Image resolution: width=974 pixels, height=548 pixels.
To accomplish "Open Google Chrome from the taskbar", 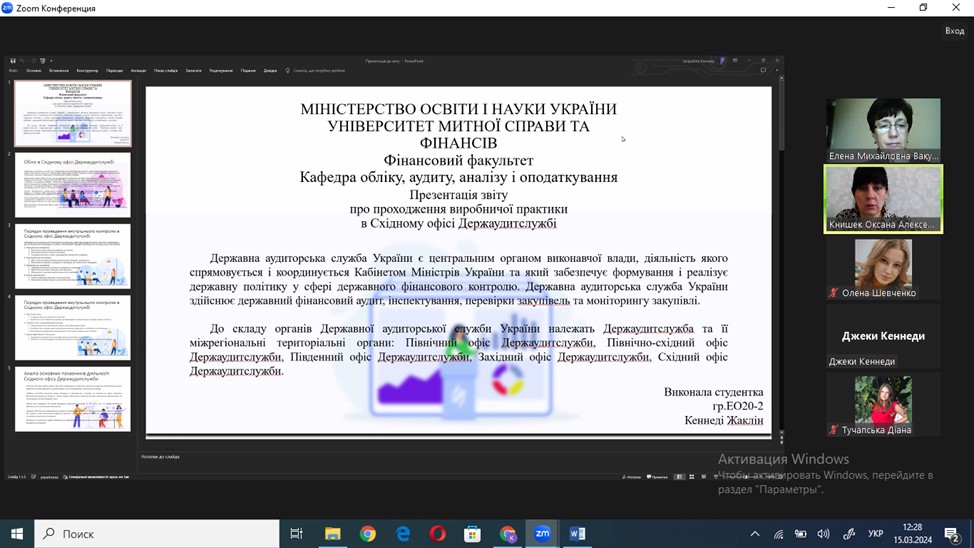I will [x=368, y=534].
